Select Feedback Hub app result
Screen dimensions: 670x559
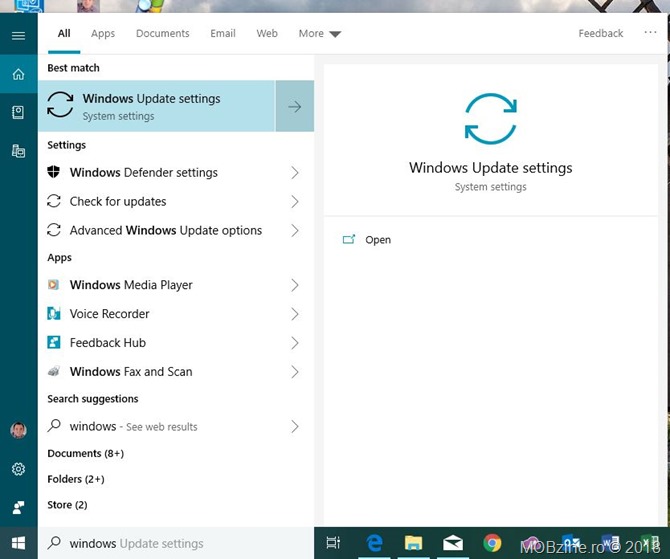point(176,343)
